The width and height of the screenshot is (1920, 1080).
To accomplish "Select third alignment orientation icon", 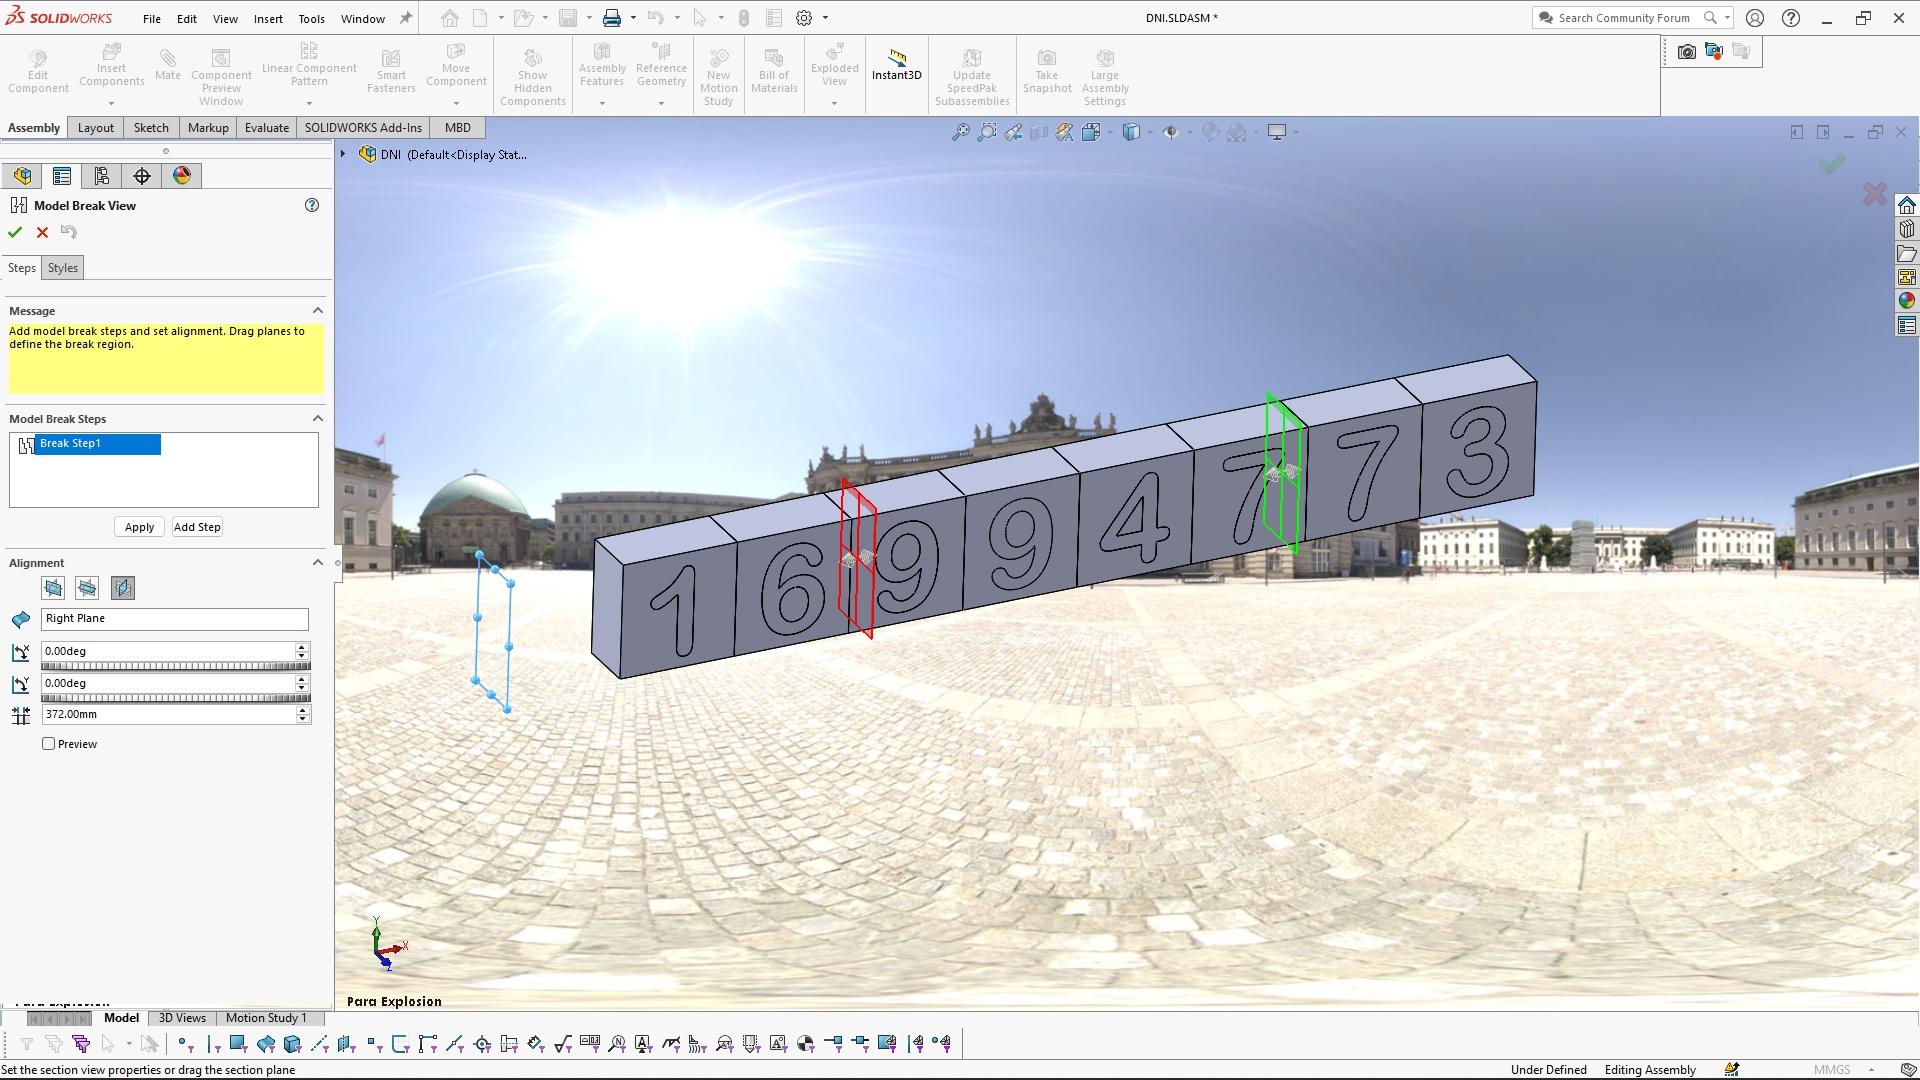I will point(123,588).
